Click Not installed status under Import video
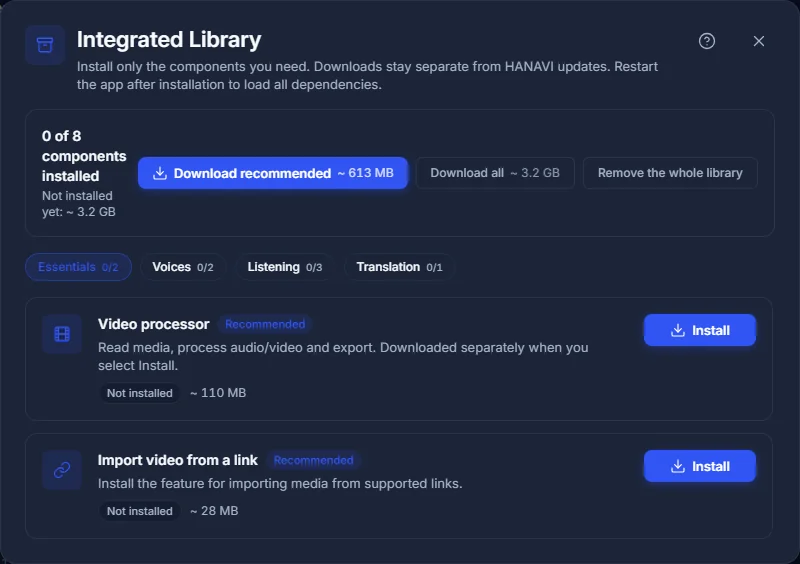Image resolution: width=800 pixels, height=564 pixels. click(139, 511)
